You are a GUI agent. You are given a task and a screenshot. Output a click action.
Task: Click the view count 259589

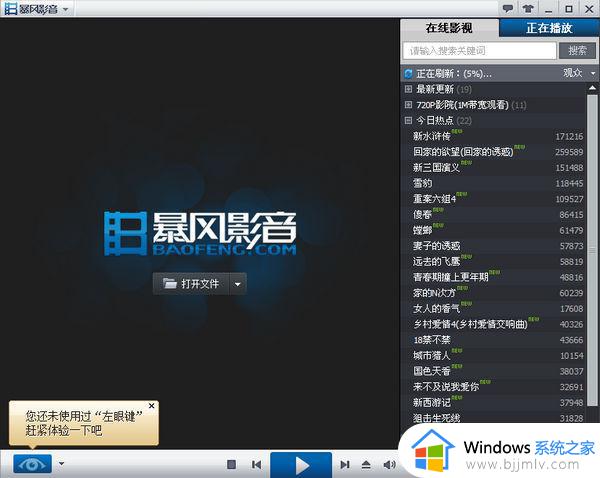(x=569, y=152)
